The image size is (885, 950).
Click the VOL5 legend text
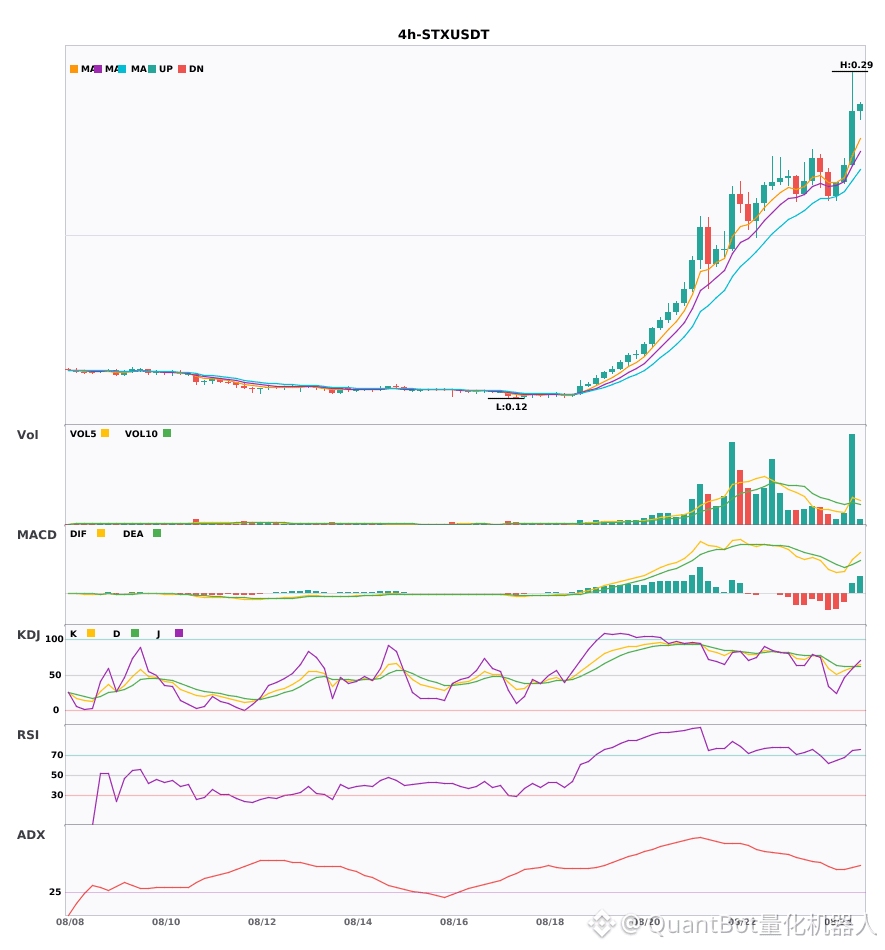[83, 434]
